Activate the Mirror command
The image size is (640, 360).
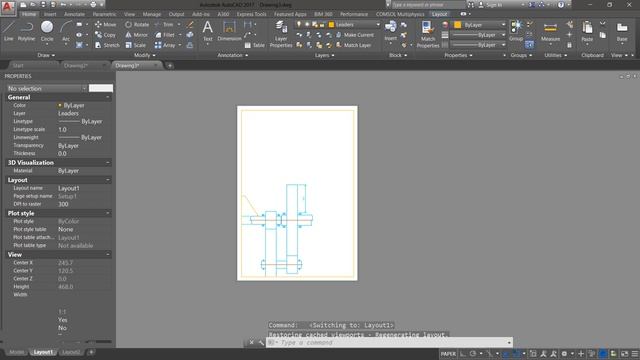click(136, 35)
